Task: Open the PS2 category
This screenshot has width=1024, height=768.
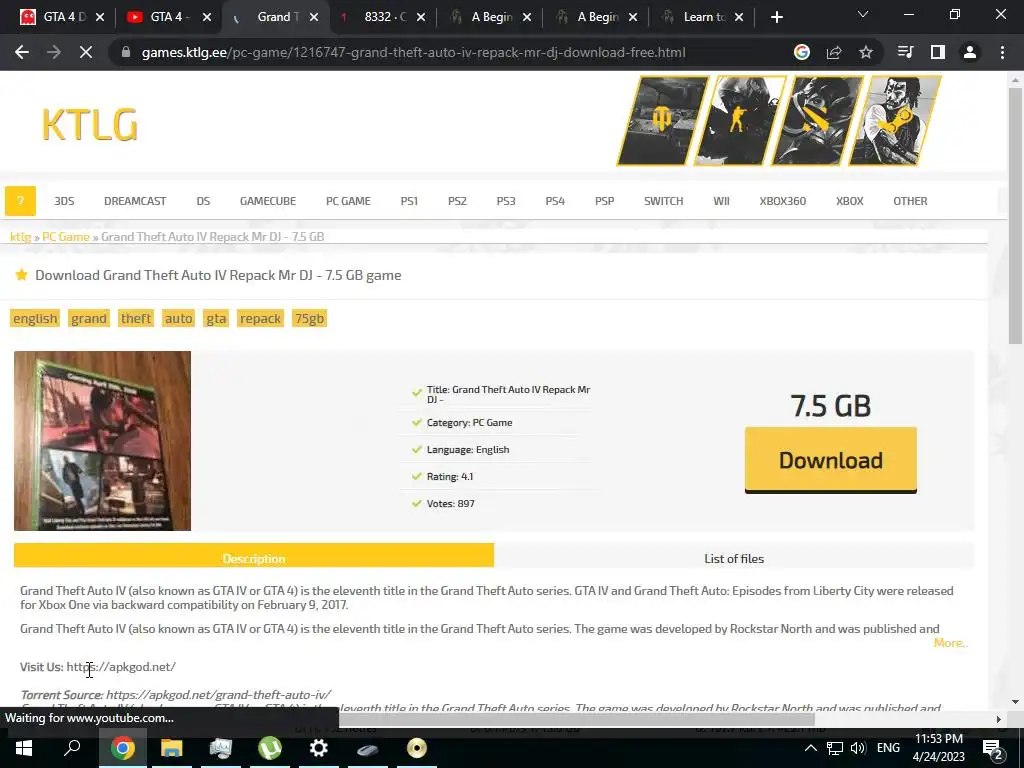Action: pyautogui.click(x=457, y=201)
